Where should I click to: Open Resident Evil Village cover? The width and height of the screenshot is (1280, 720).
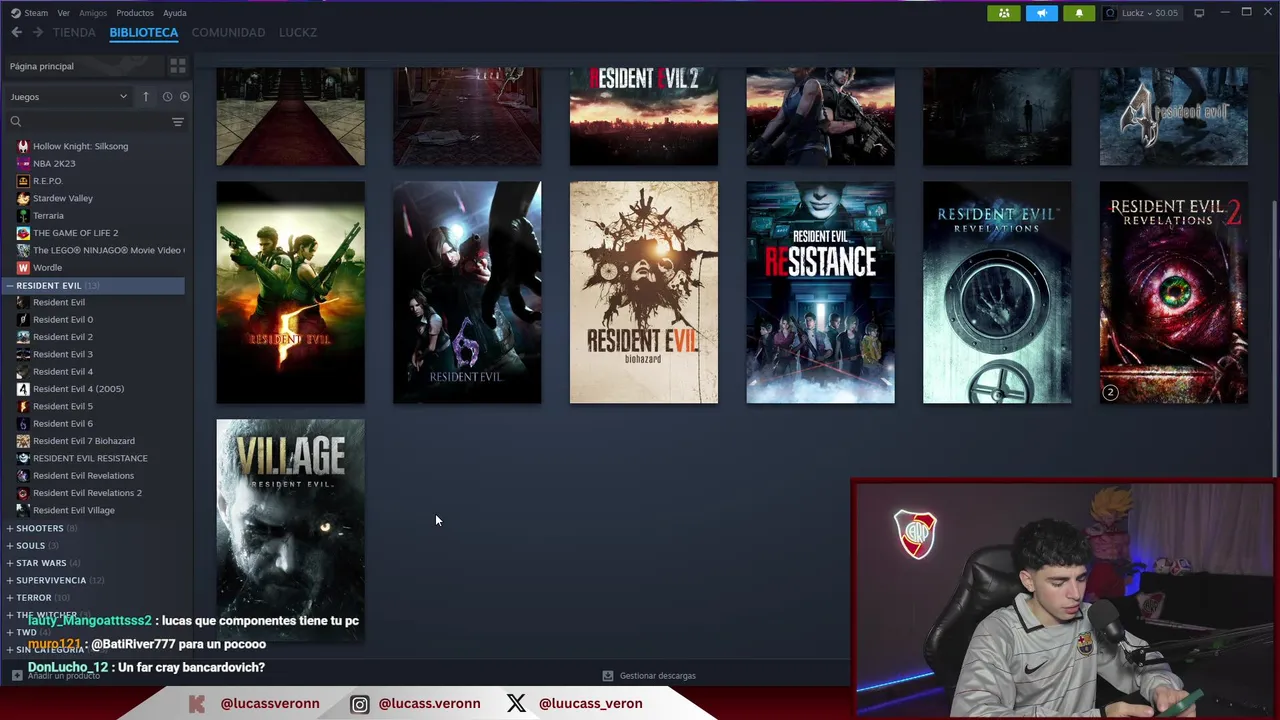pos(291,530)
